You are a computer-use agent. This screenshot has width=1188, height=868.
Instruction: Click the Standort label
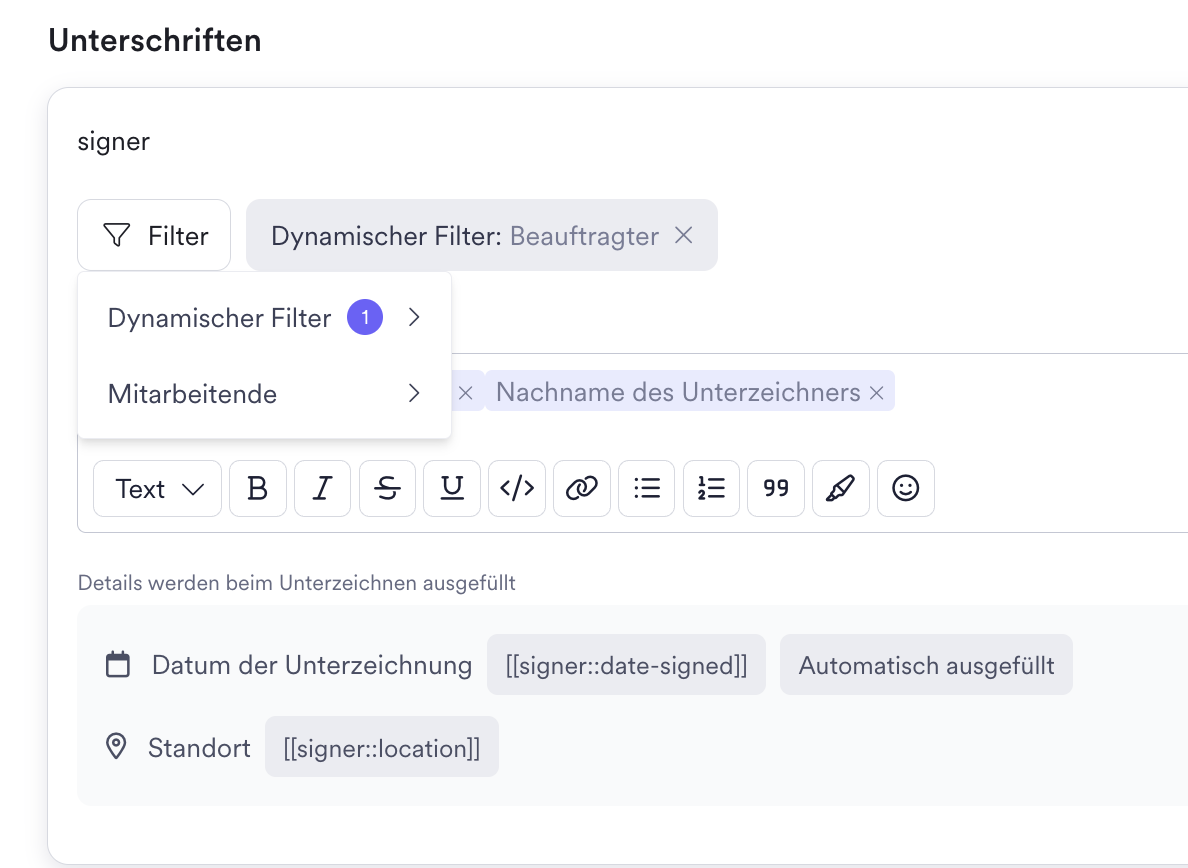(199, 748)
